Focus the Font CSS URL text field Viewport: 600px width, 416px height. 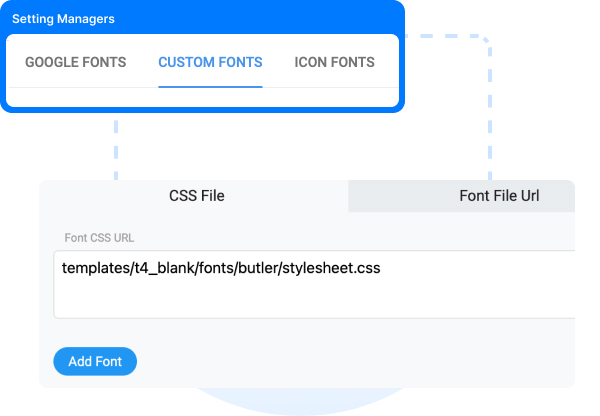pos(314,284)
